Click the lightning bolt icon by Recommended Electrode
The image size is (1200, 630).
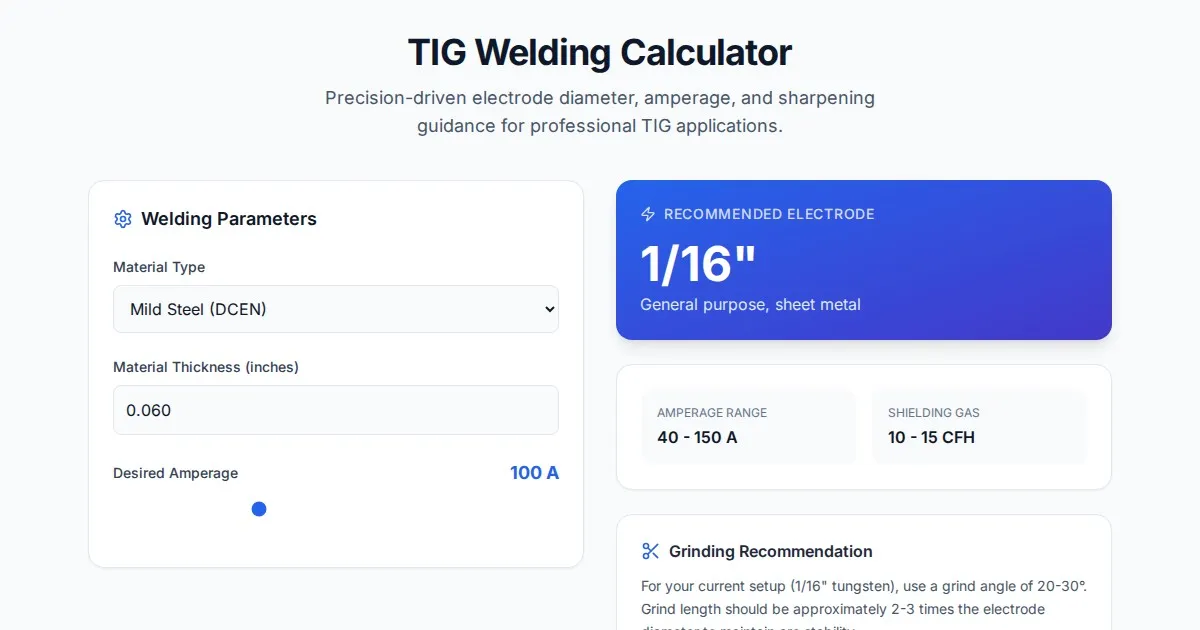[x=648, y=214]
